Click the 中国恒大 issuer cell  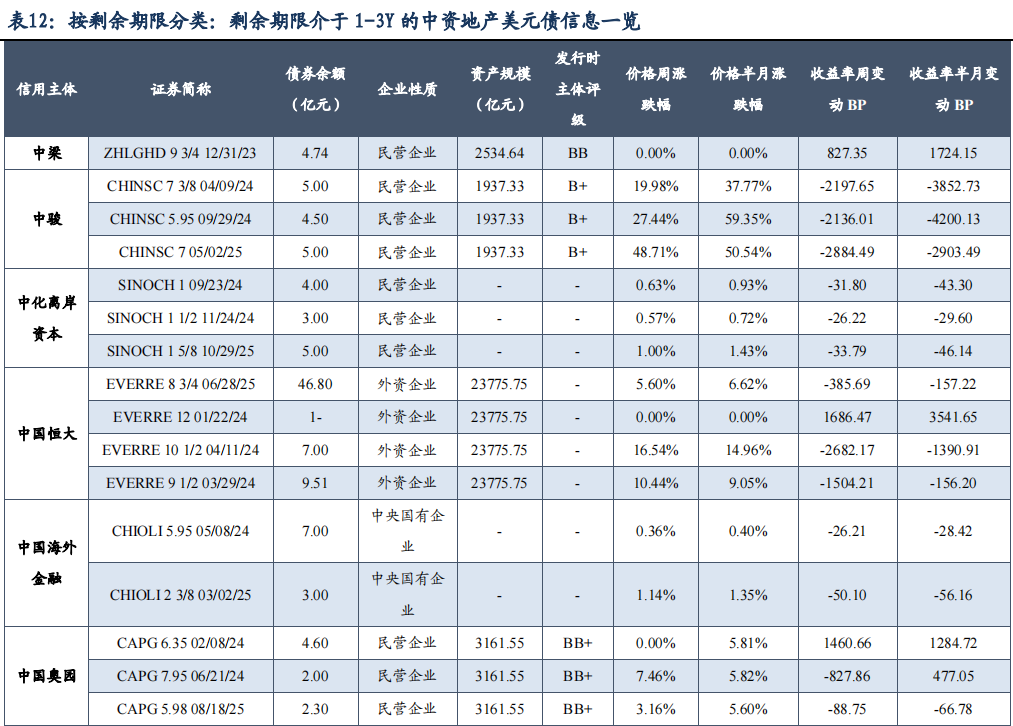(x=47, y=433)
